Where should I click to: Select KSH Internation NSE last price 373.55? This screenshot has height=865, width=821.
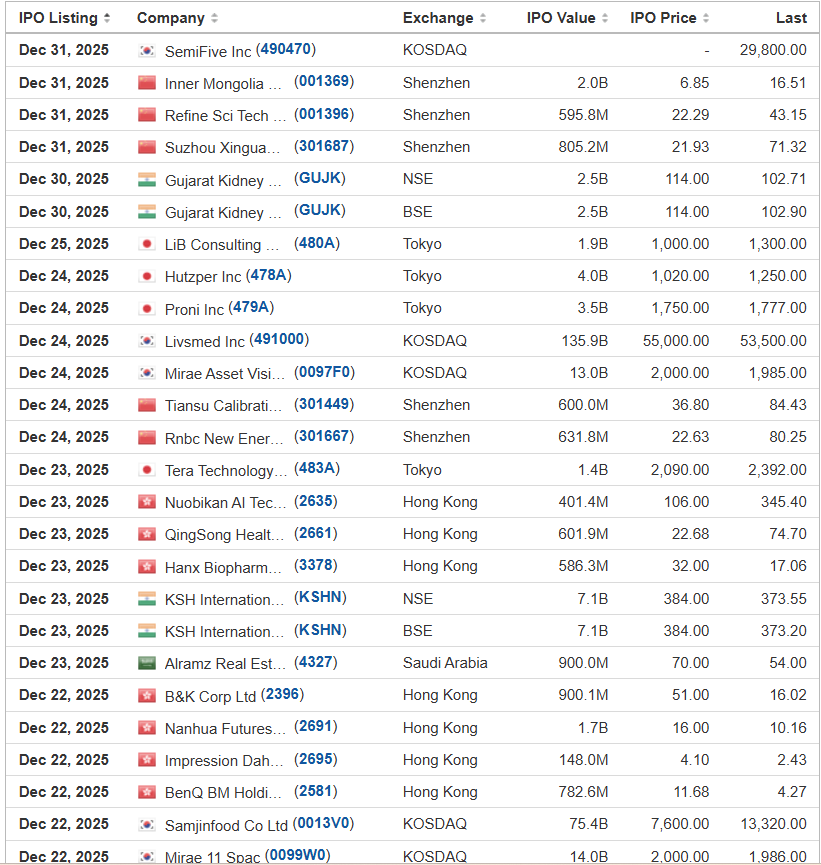[783, 599]
